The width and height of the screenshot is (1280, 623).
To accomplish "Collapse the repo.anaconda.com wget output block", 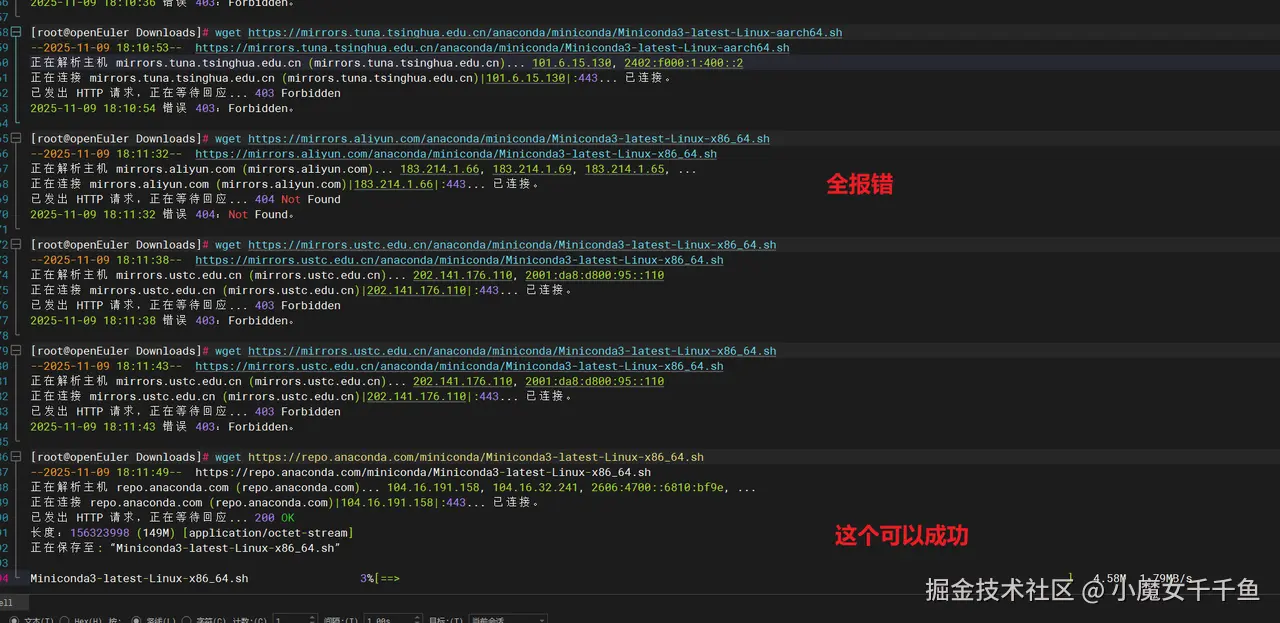I will tap(16, 457).
